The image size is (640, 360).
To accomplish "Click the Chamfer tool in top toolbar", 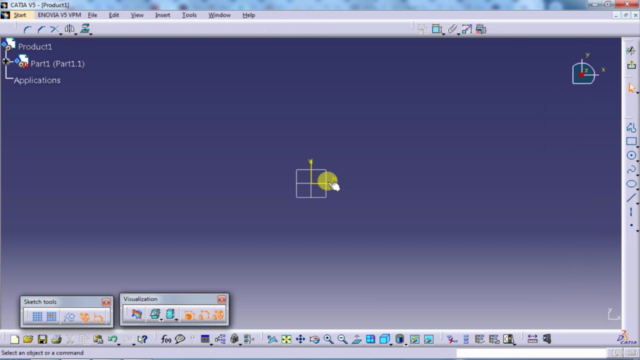I will (x=41, y=29).
